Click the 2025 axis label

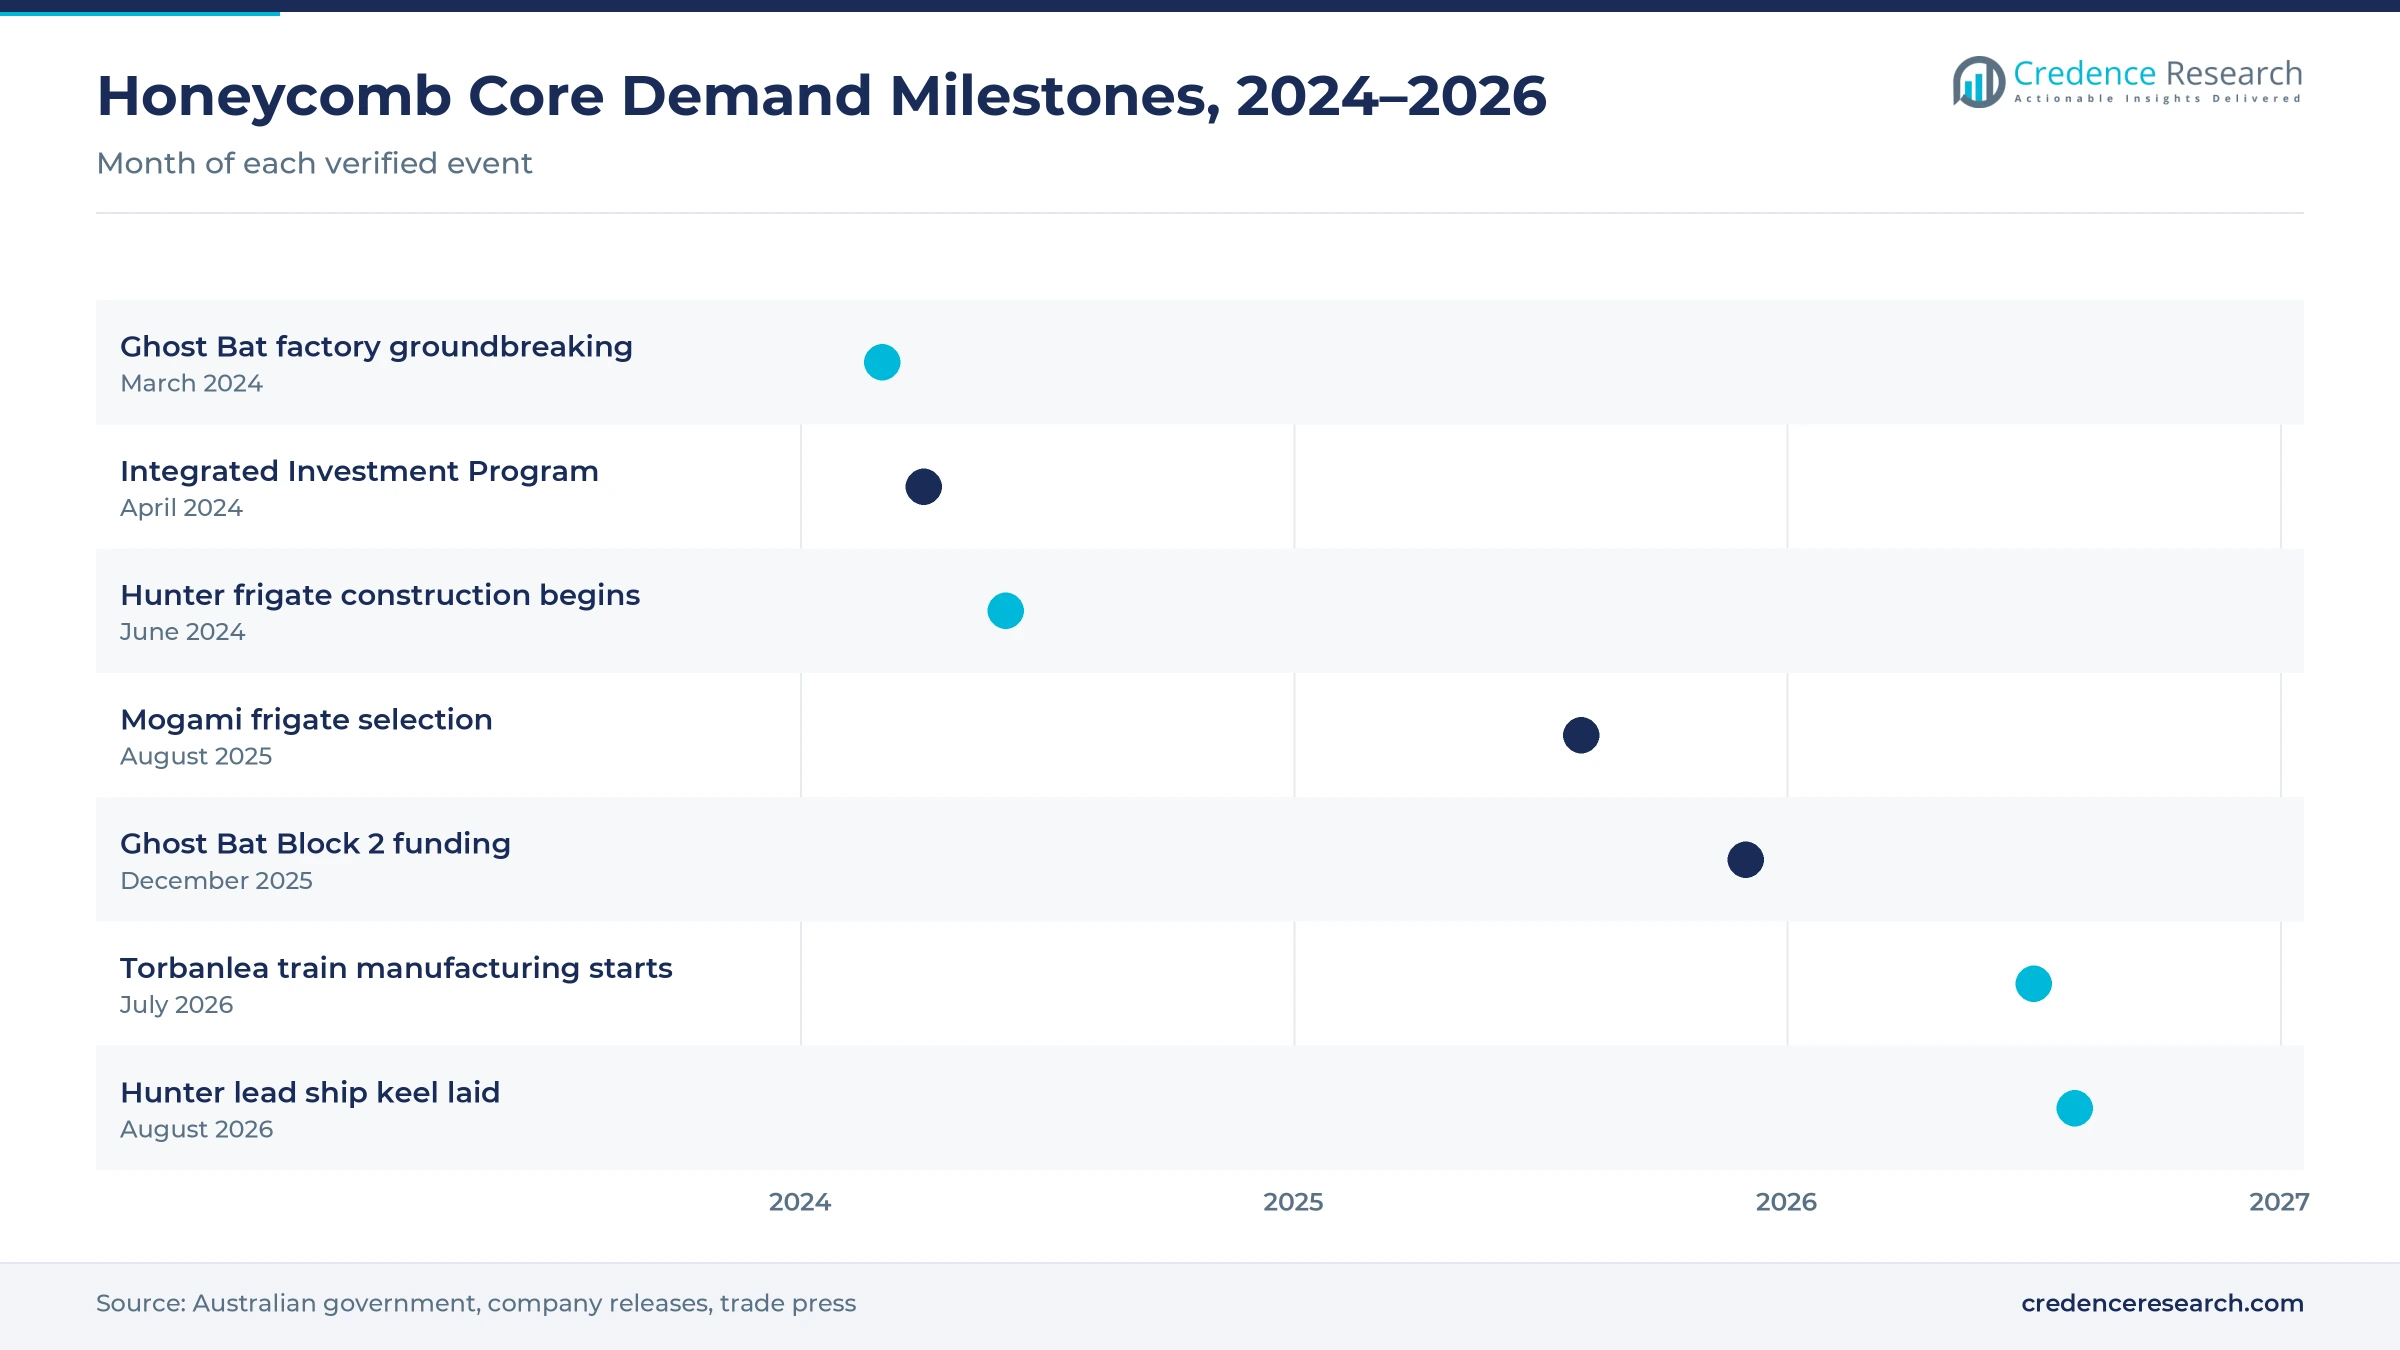pos(1293,1202)
